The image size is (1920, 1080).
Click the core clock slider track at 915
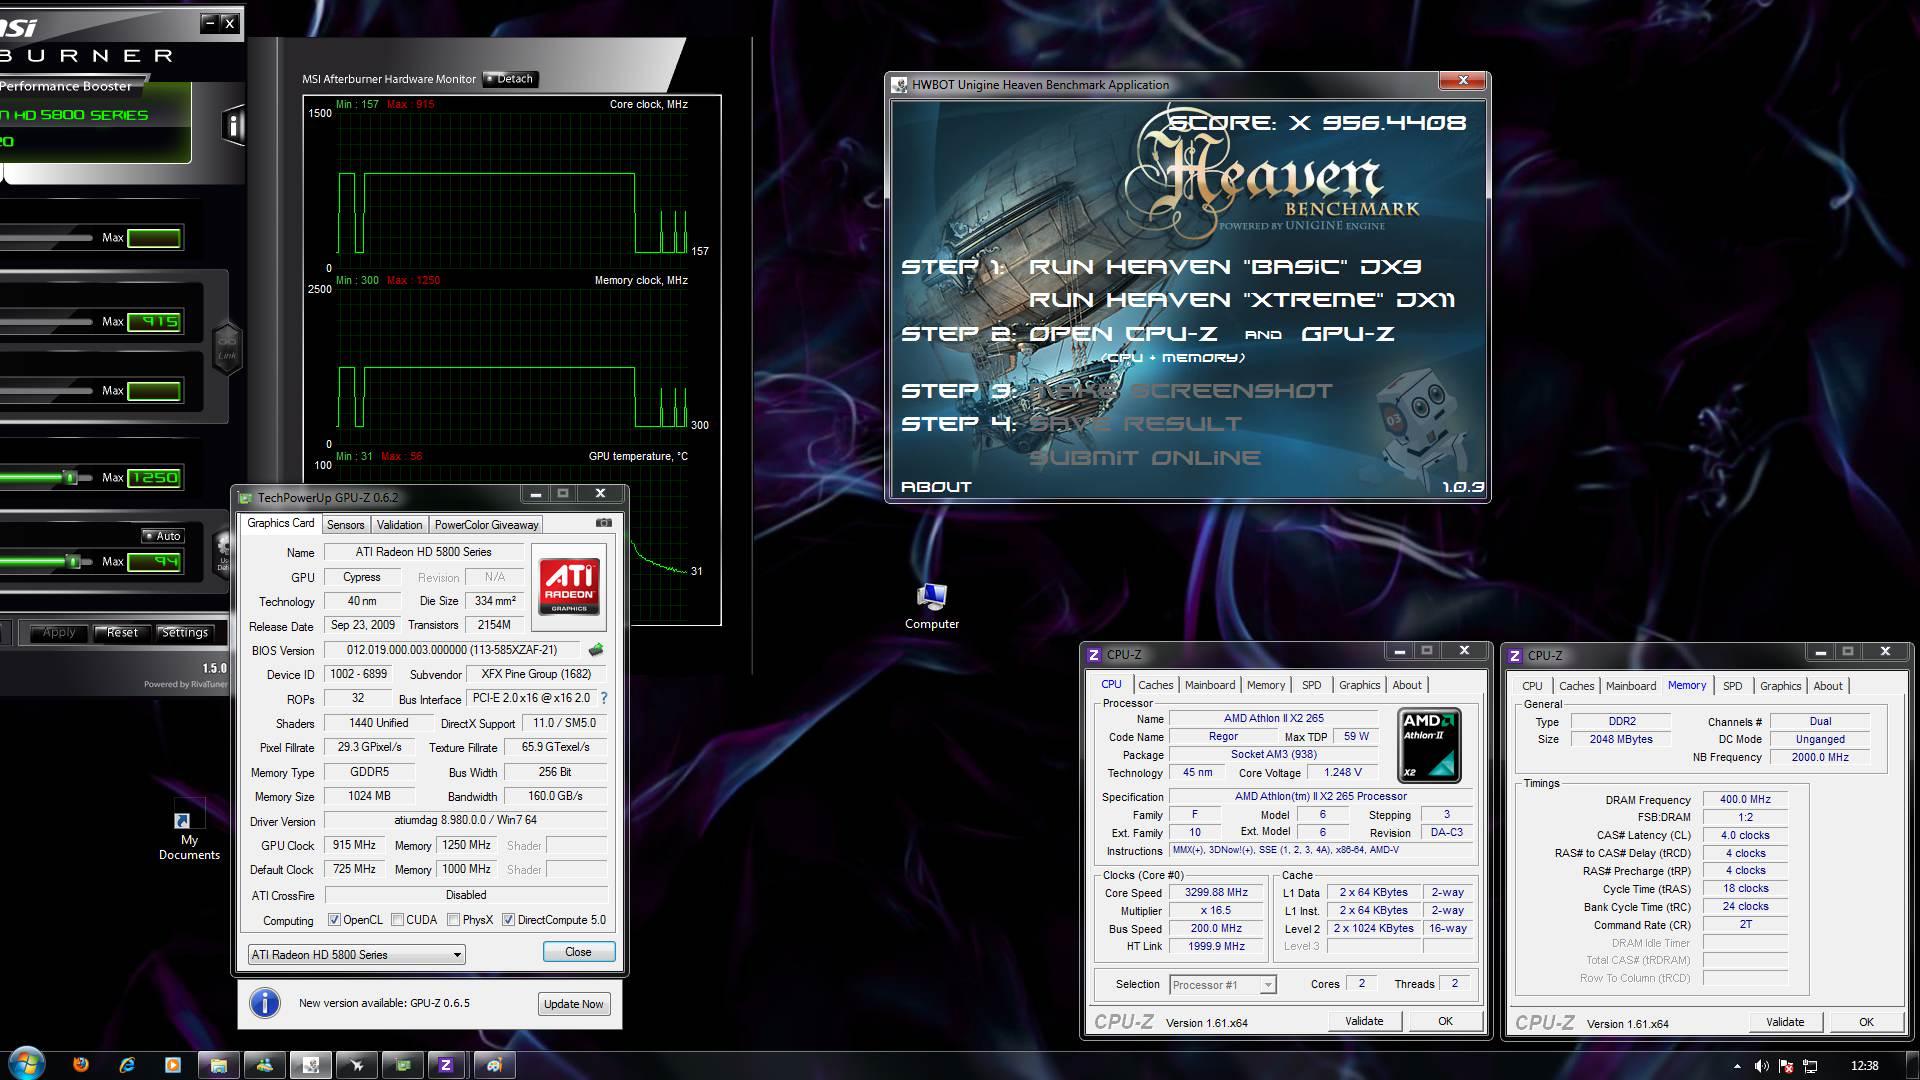tap(46, 322)
